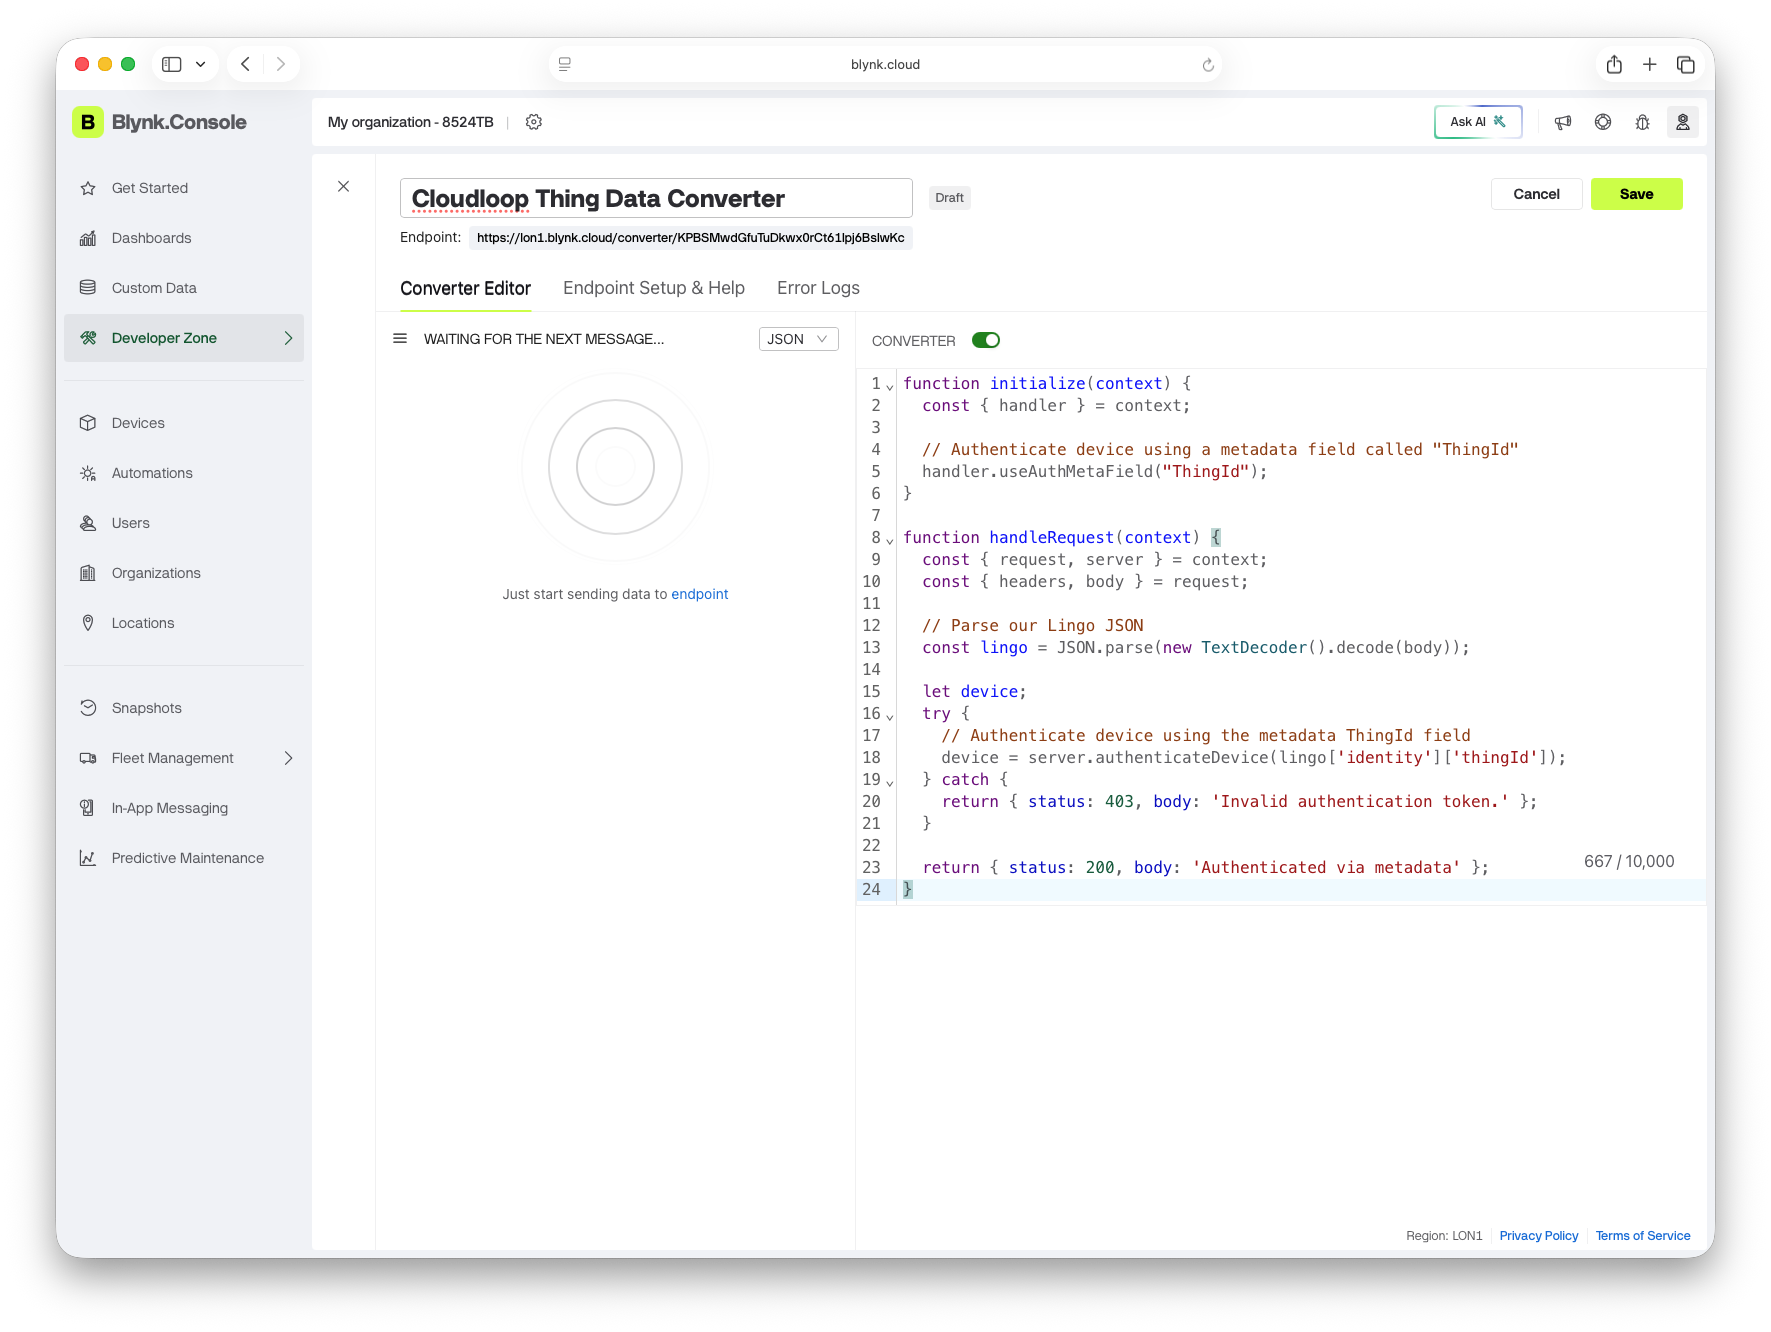Open the Devices cube icon
The image size is (1771, 1332).
click(x=88, y=423)
